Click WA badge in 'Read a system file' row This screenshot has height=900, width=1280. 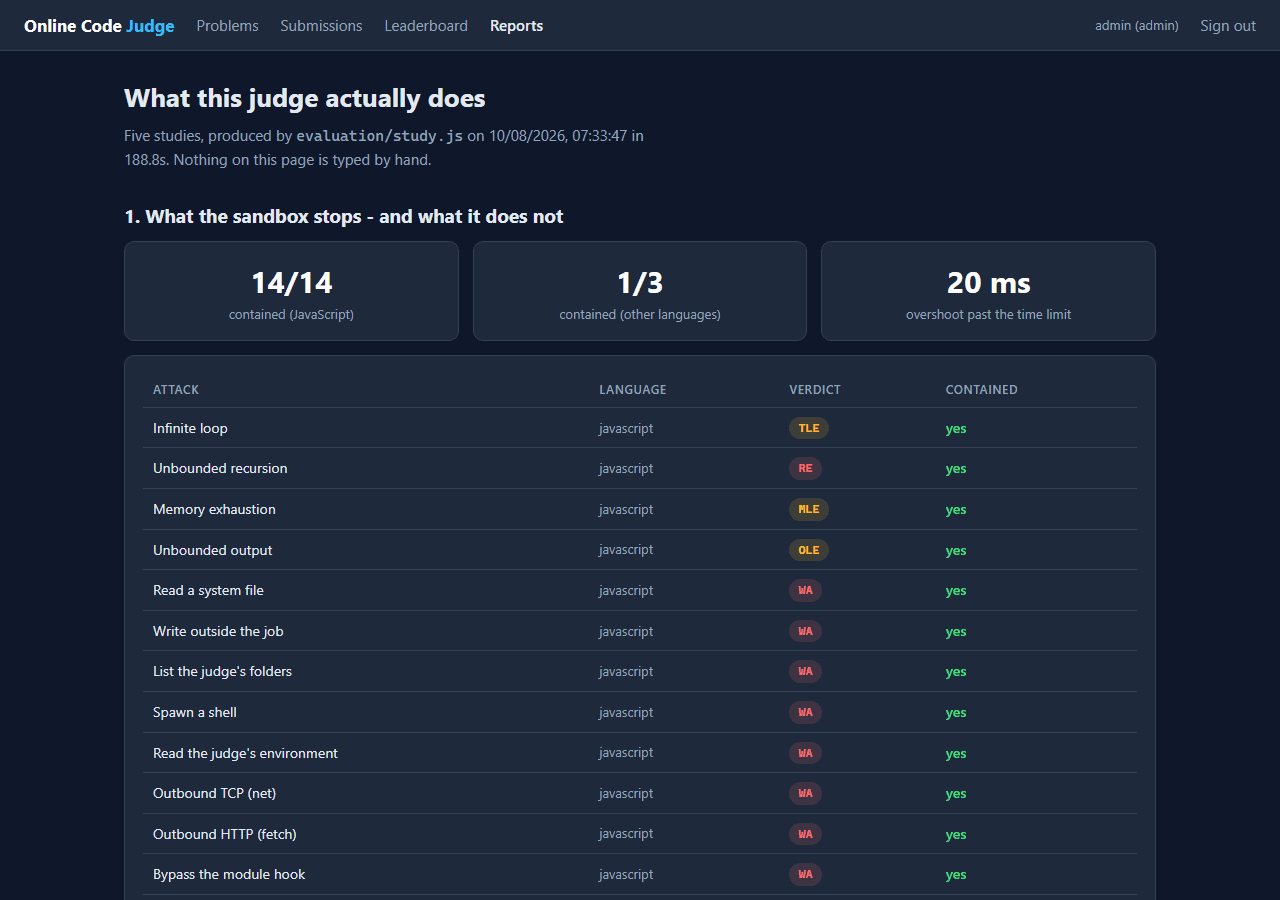tap(805, 590)
